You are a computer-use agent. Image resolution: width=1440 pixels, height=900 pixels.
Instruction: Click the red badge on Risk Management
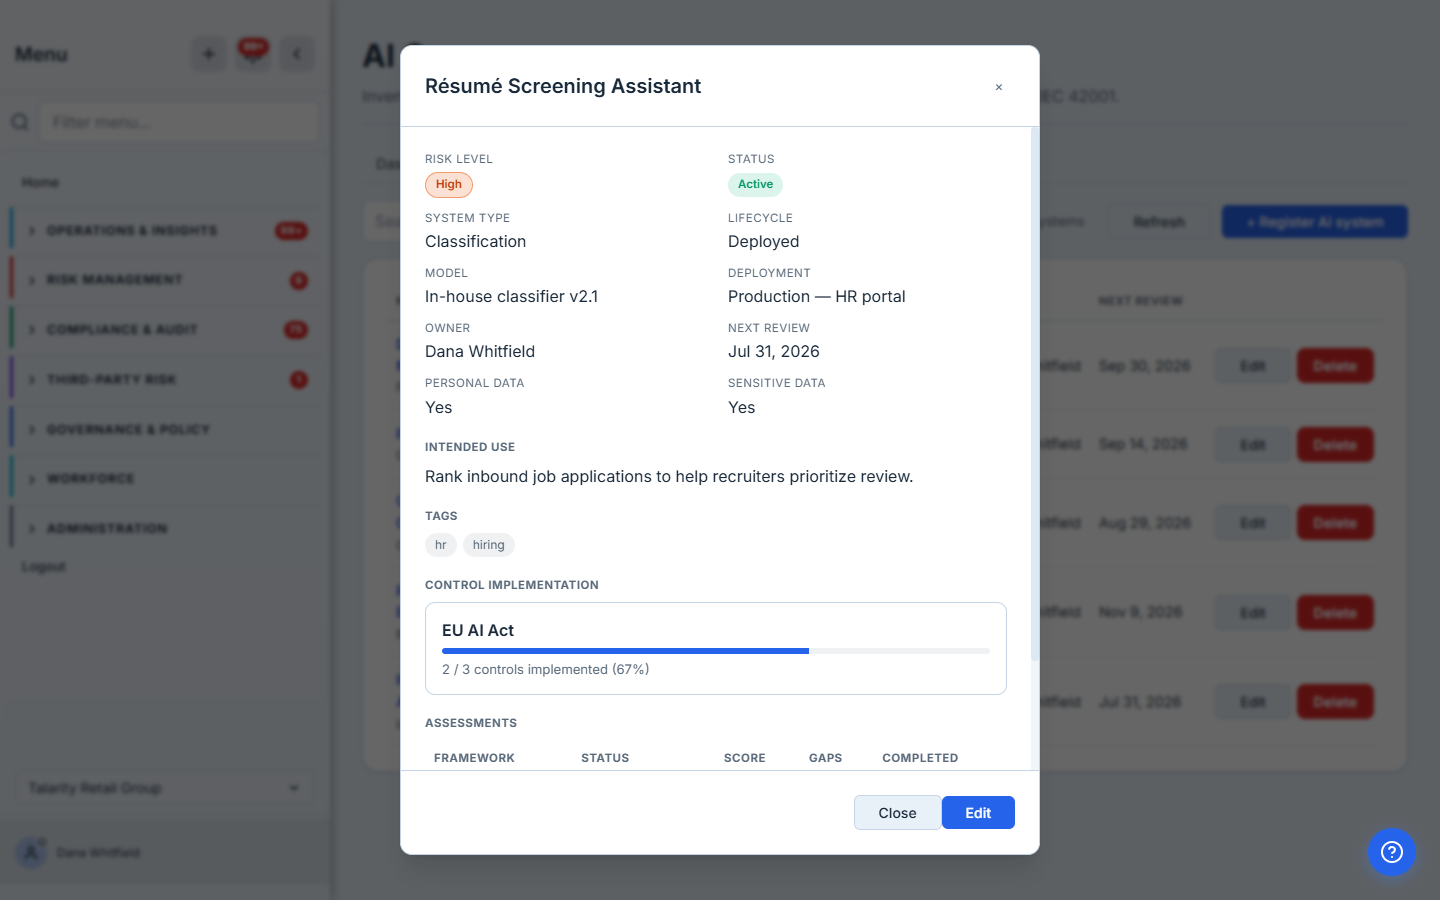(x=299, y=281)
